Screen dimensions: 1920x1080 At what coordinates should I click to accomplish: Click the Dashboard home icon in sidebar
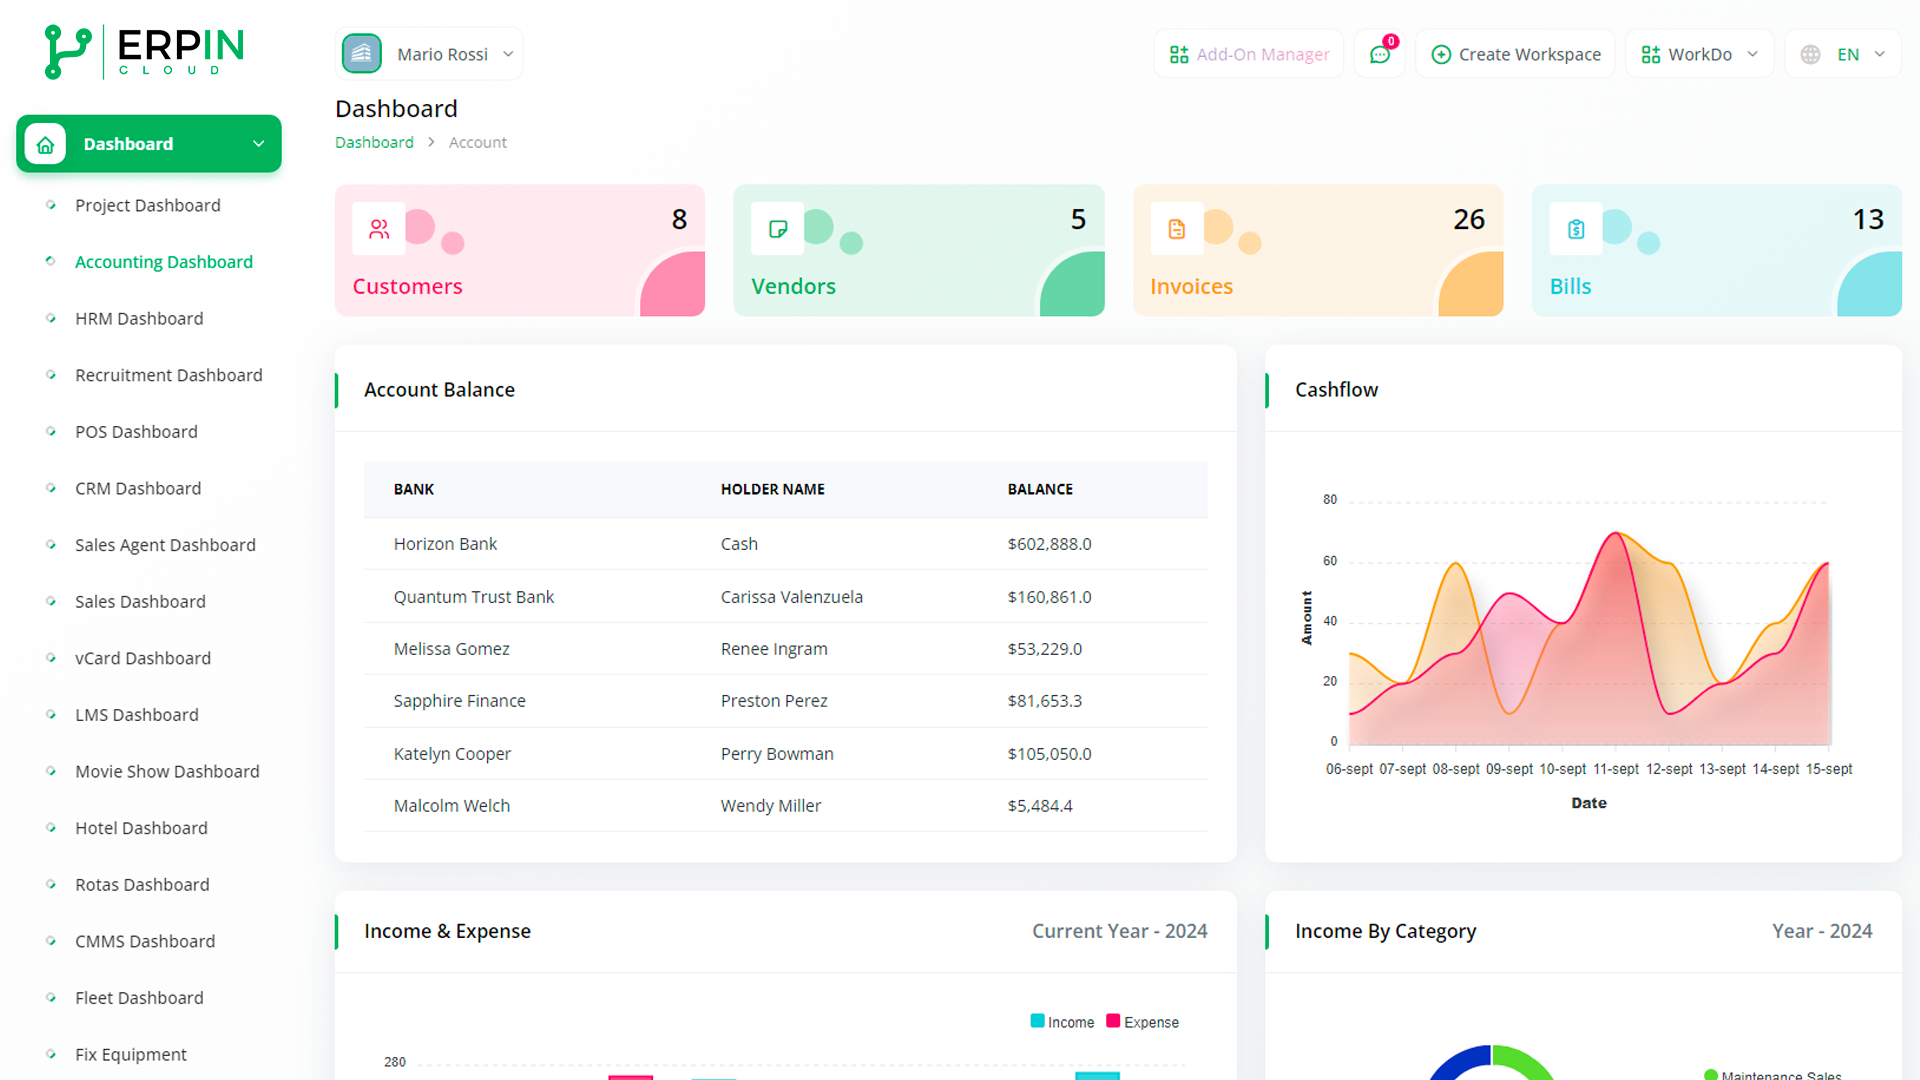[45, 144]
